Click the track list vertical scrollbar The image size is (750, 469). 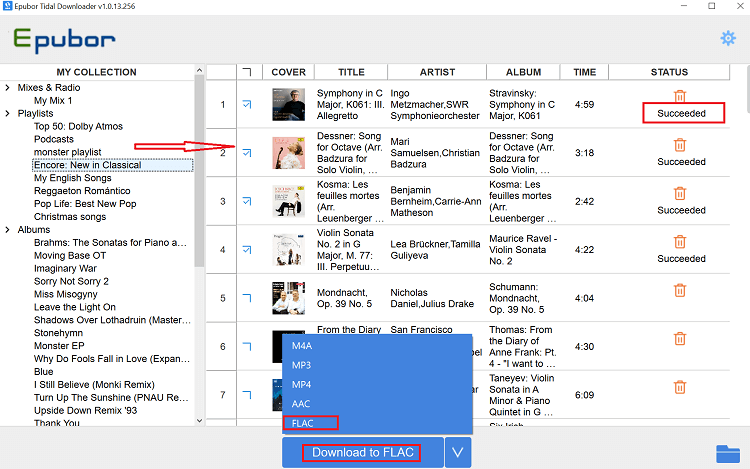[x=747, y=89]
